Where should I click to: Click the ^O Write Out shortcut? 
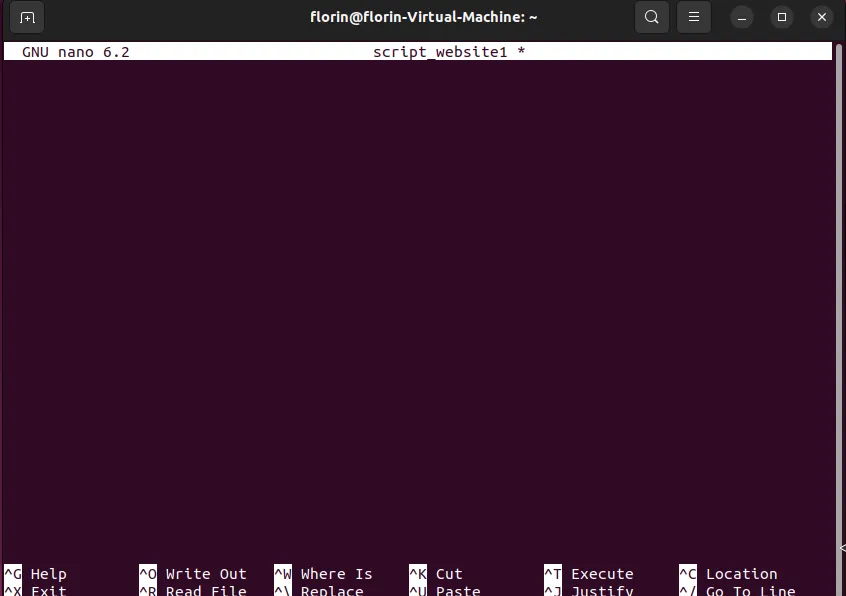pyautogui.click(x=193, y=574)
